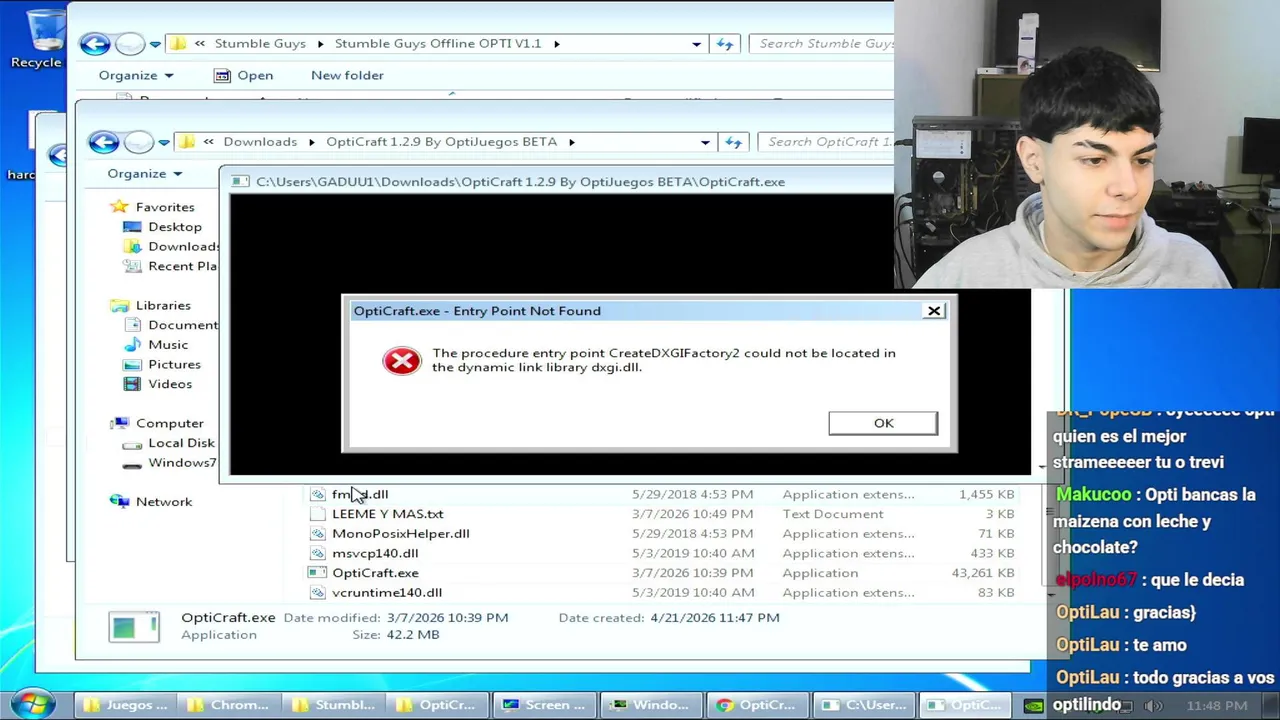The width and height of the screenshot is (1280, 720).
Task: Open address history dropdown in OptiCraft window
Action: point(705,142)
